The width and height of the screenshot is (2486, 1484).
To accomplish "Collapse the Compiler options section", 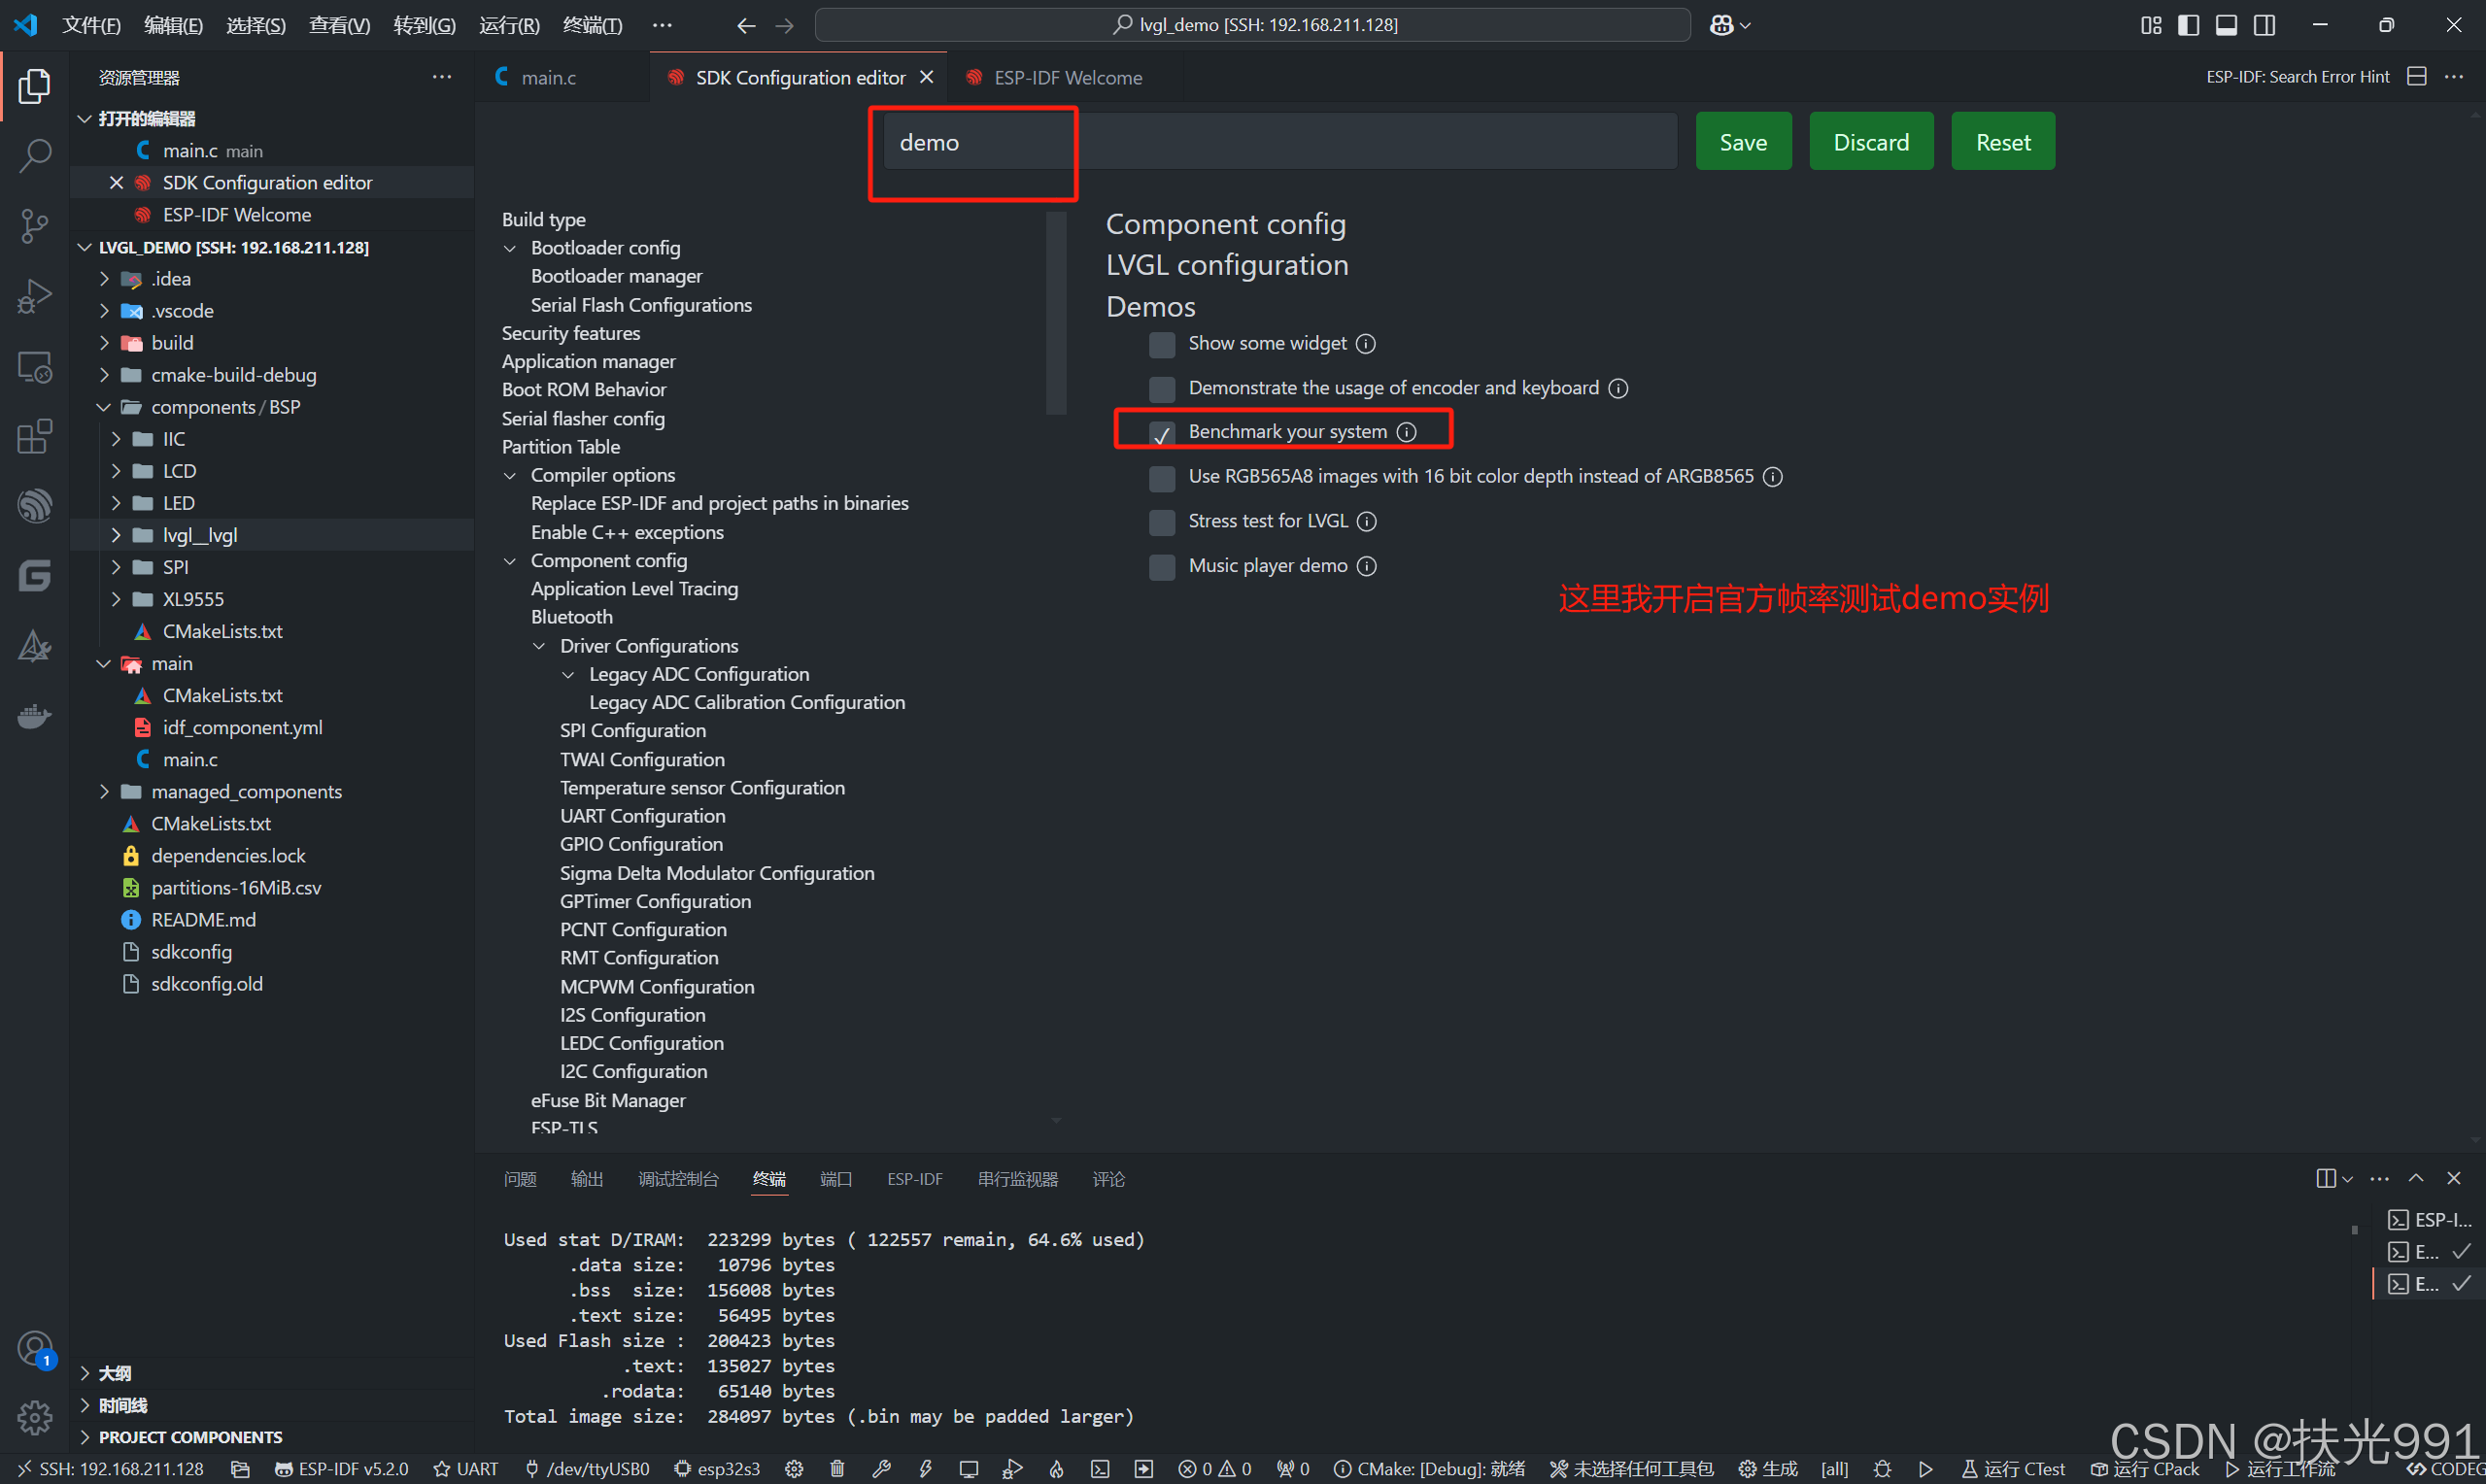I will pyautogui.click(x=510, y=475).
